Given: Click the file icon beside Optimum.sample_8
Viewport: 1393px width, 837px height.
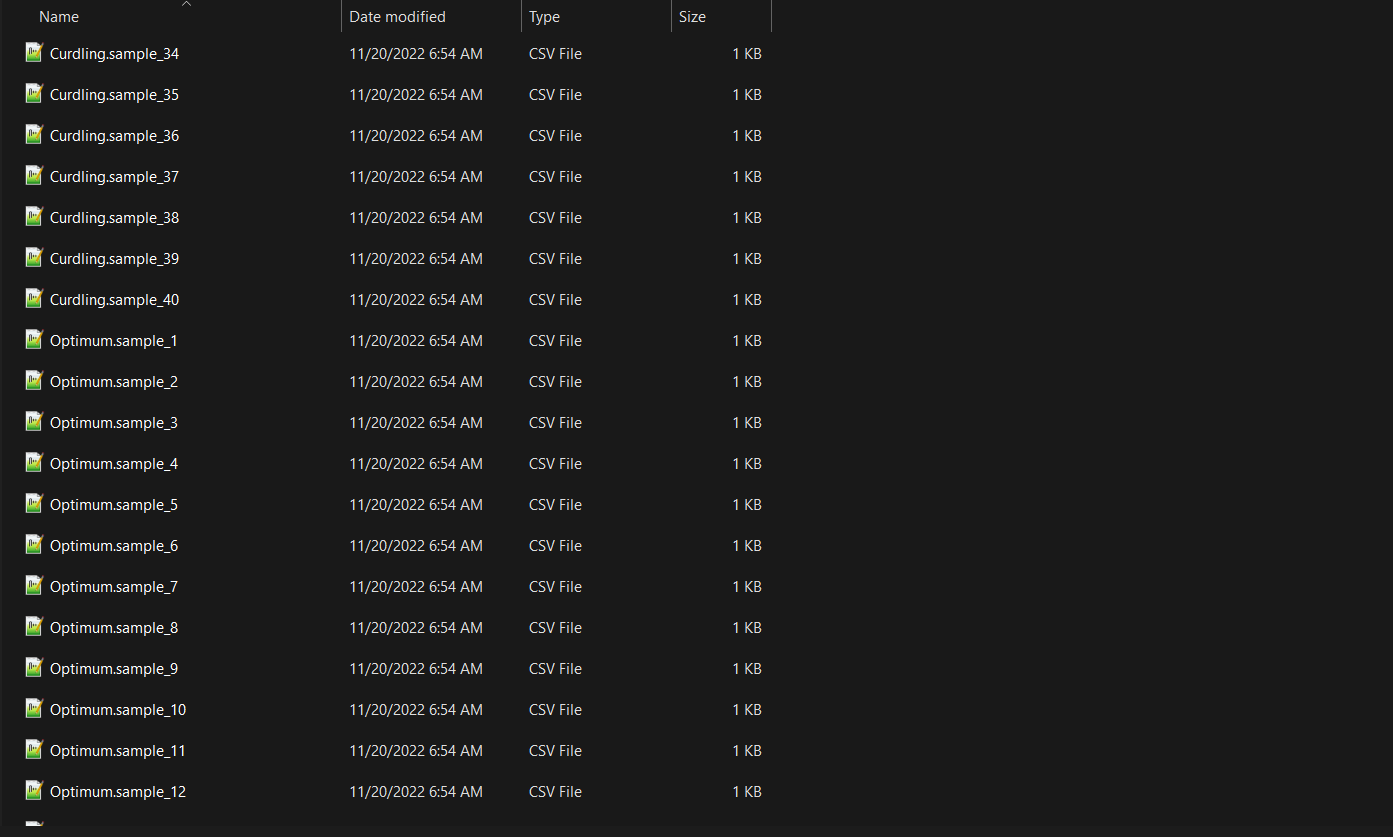Looking at the screenshot, I should pyautogui.click(x=34, y=627).
